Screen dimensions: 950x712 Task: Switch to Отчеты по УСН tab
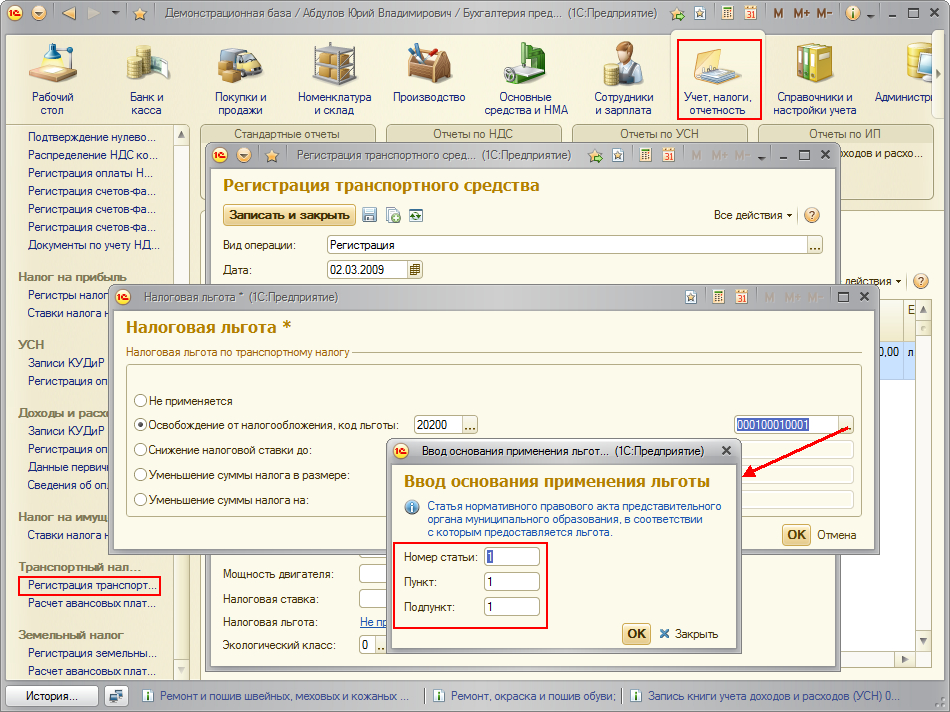tap(659, 134)
